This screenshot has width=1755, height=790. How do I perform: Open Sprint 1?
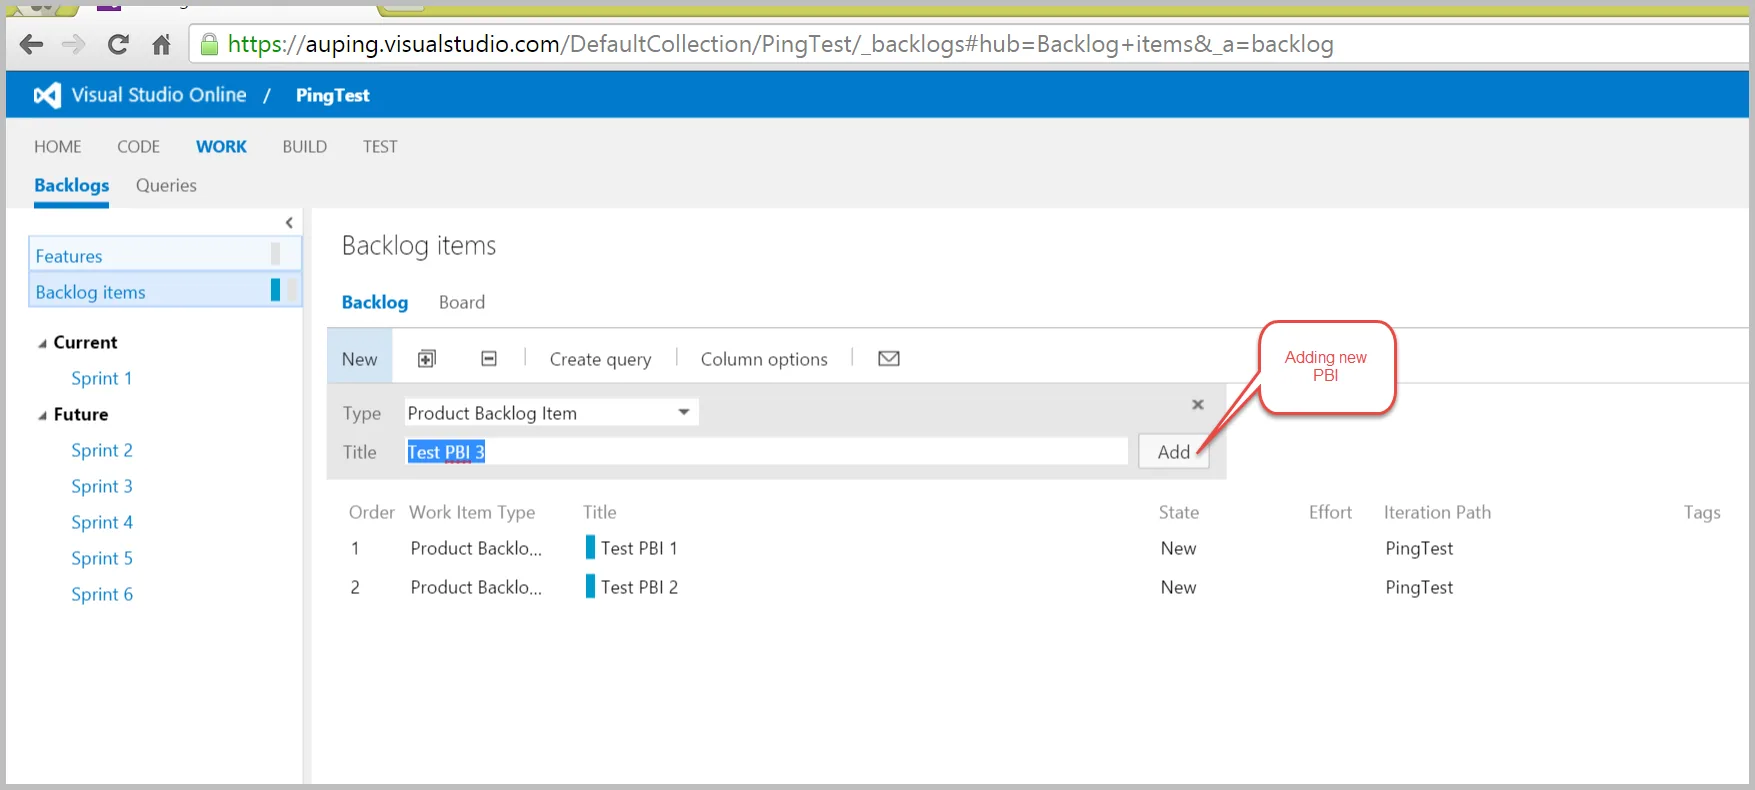pos(101,378)
